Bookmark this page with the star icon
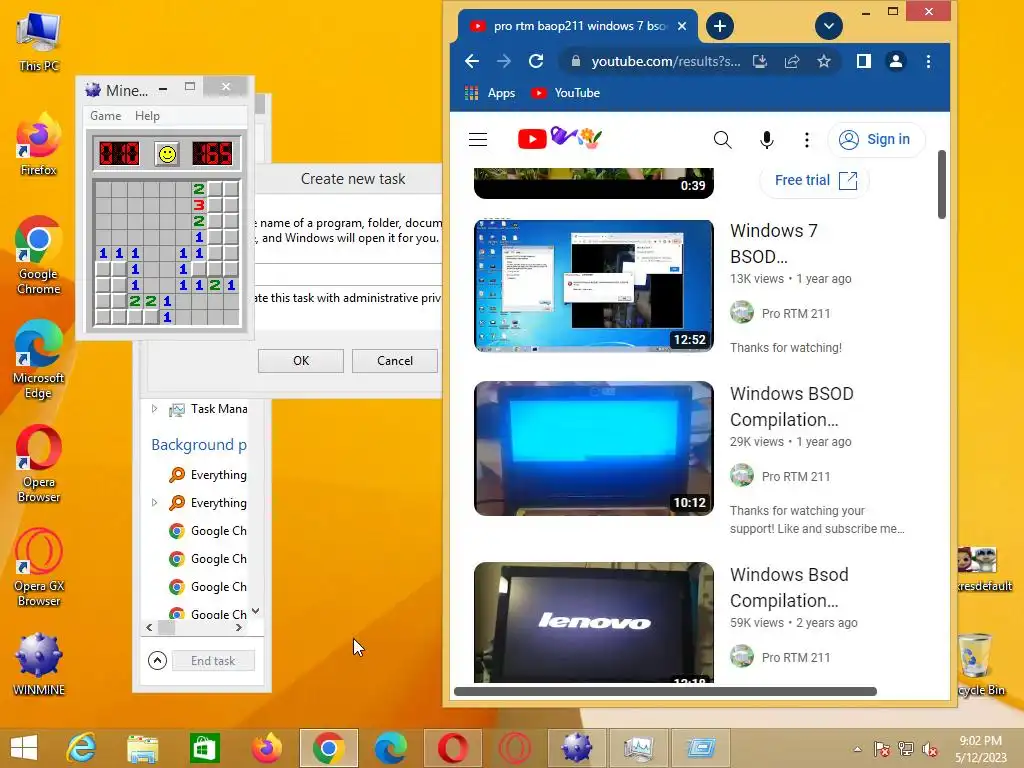 pos(824,61)
